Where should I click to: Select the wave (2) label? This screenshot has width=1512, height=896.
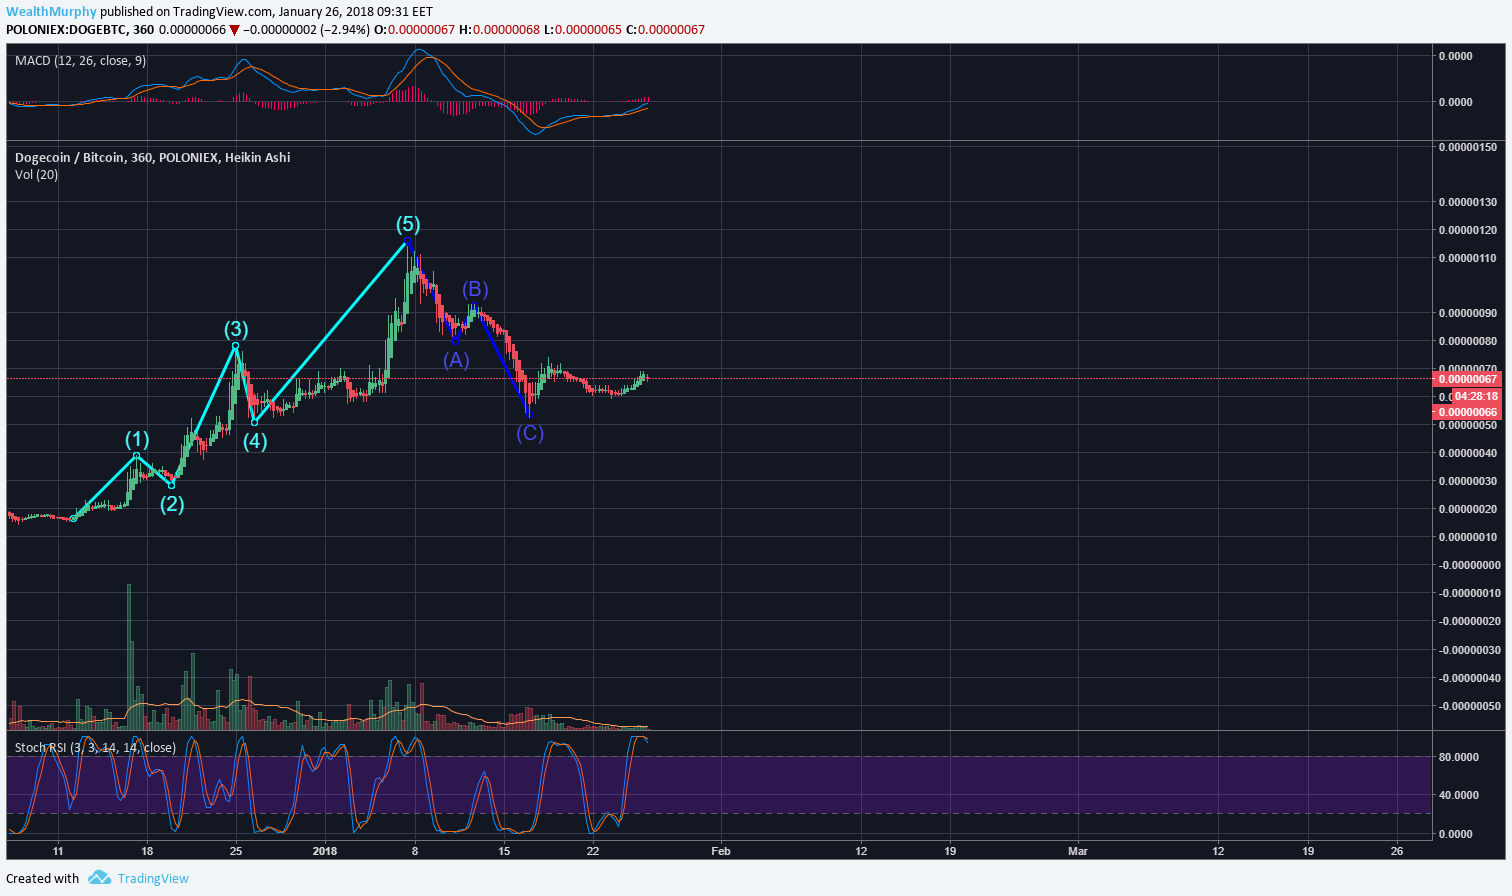point(172,503)
